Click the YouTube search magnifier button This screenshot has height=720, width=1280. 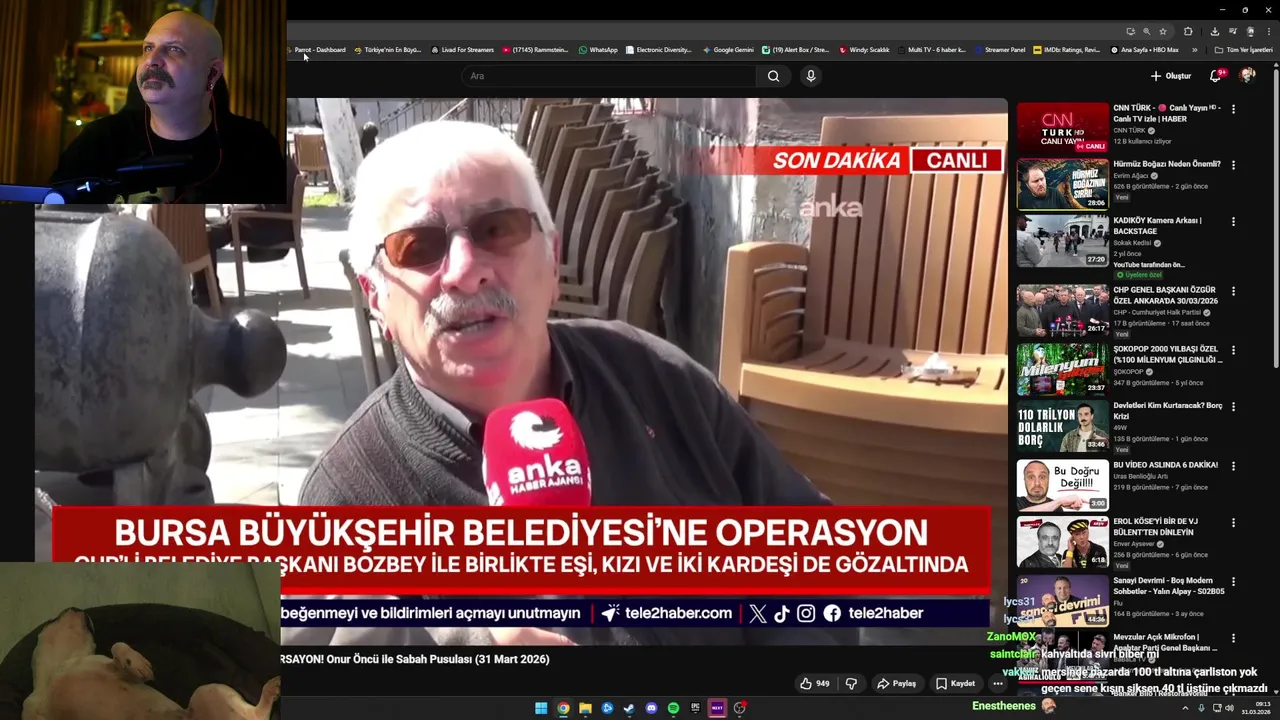(773, 76)
